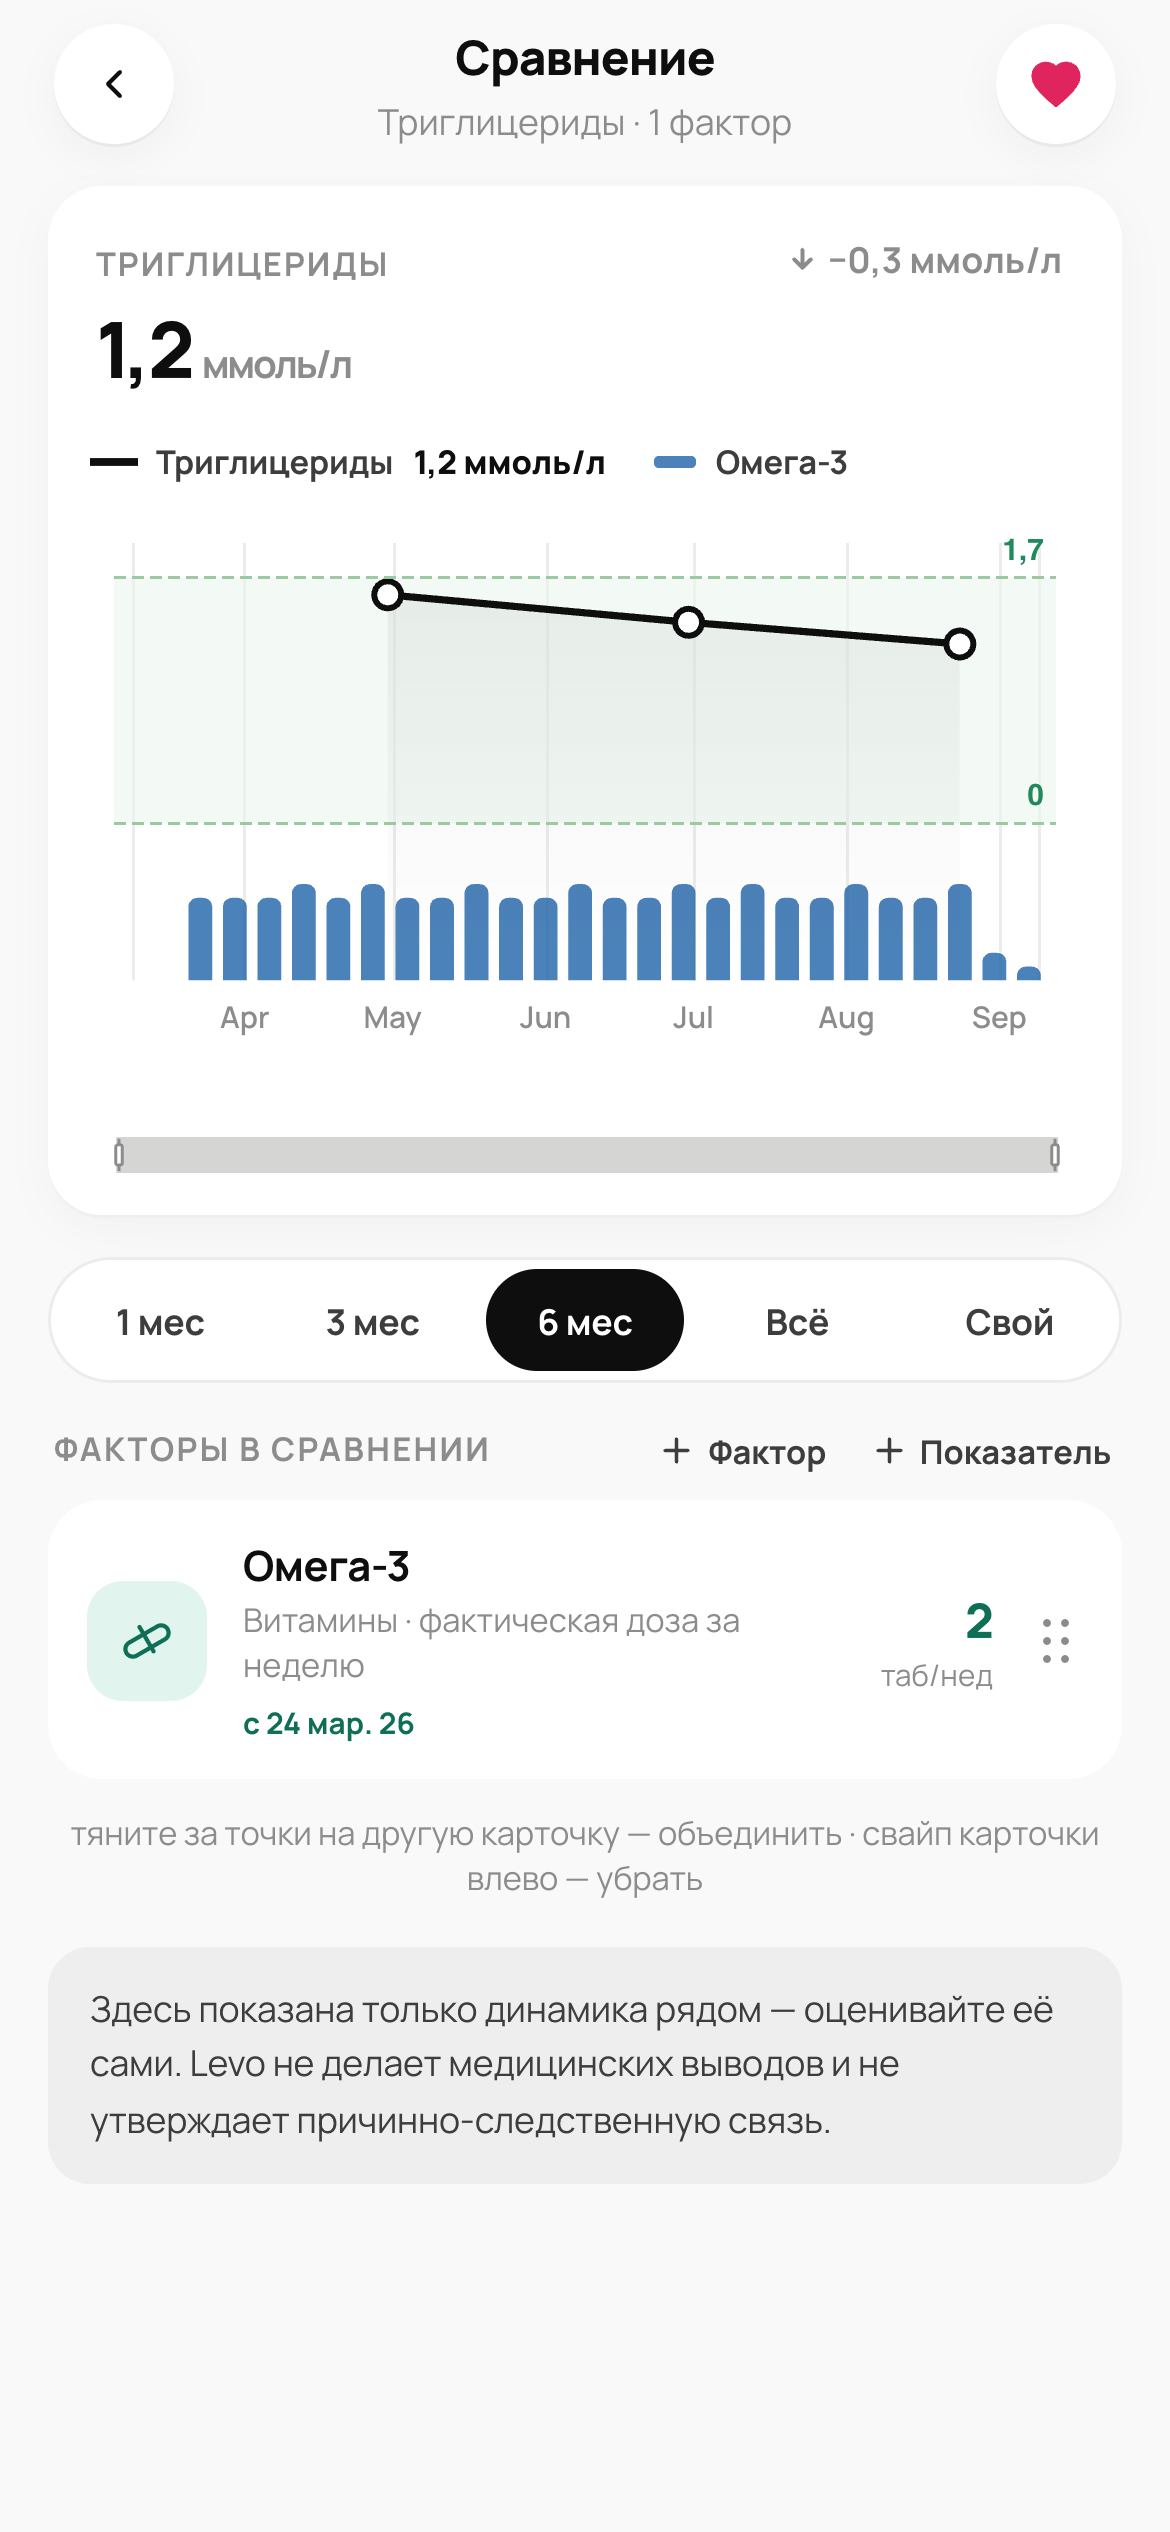Click the −0,3 ммоль/л change indicator
1170x2532 pixels.
[x=926, y=261]
